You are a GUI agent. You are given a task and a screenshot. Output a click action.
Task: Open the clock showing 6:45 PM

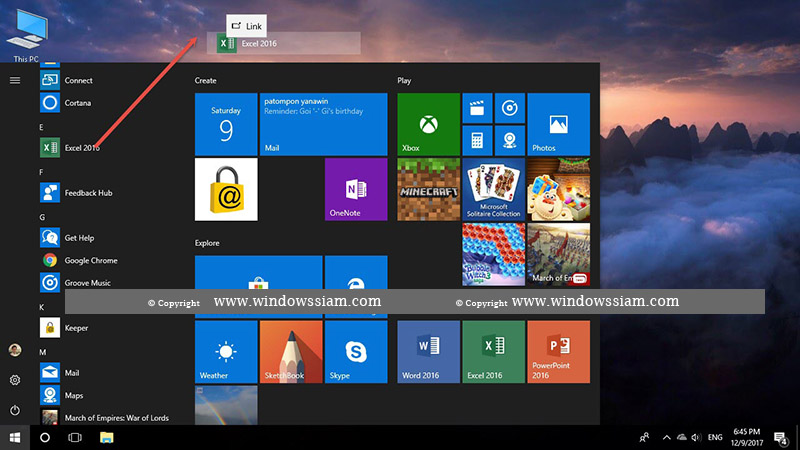coord(746,437)
